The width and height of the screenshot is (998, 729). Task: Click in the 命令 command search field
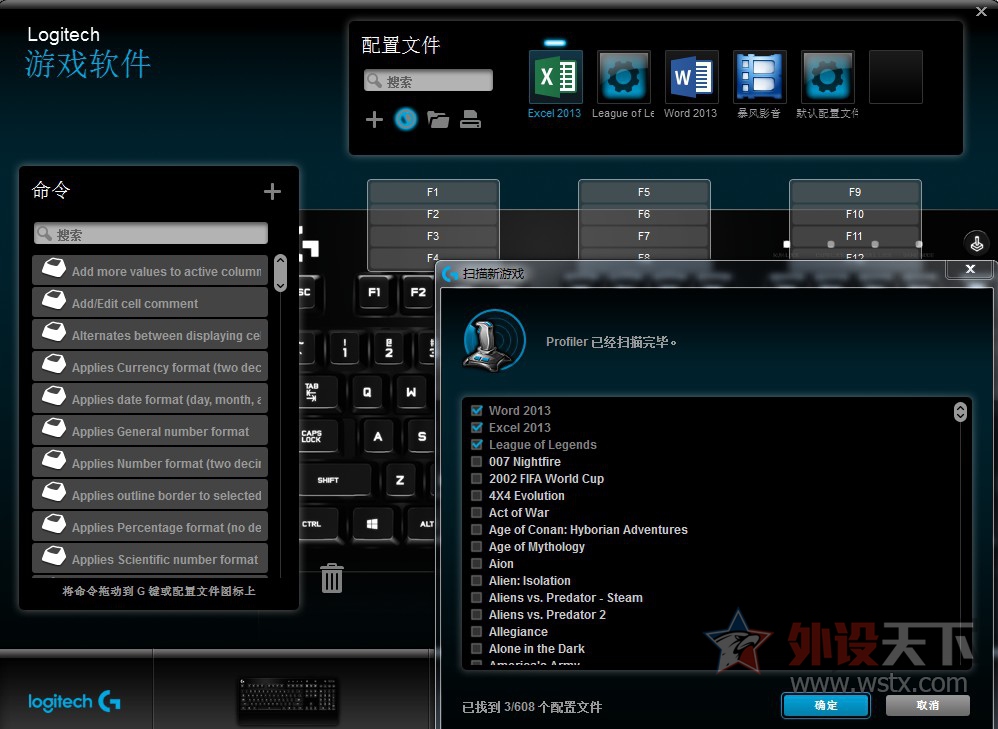(151, 234)
